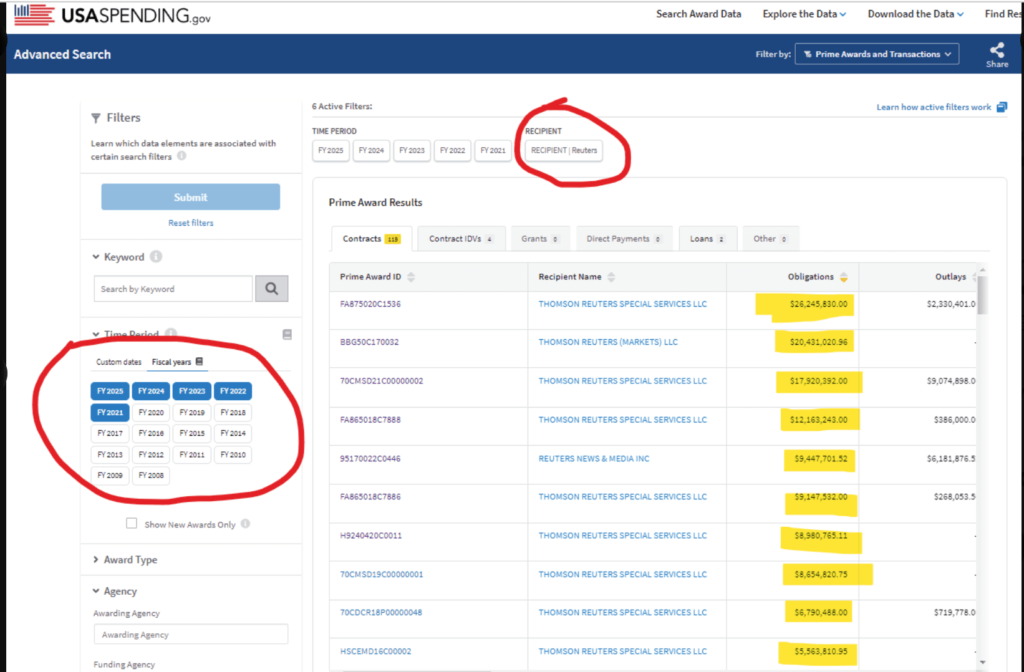Sort by Obligations column arrows
Screen dimensions: 1024x672
(844, 277)
